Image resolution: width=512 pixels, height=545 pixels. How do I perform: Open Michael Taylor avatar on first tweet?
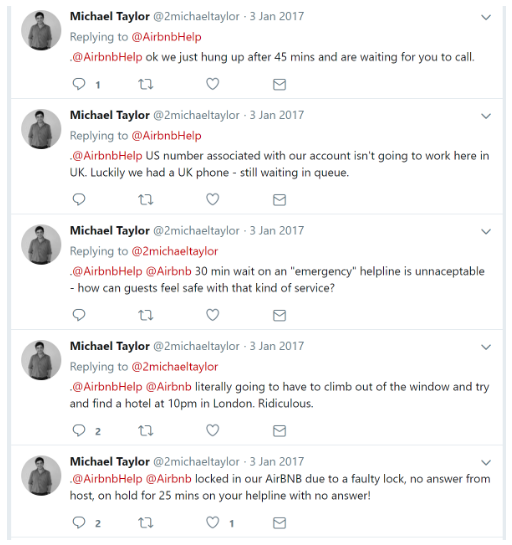[41, 30]
